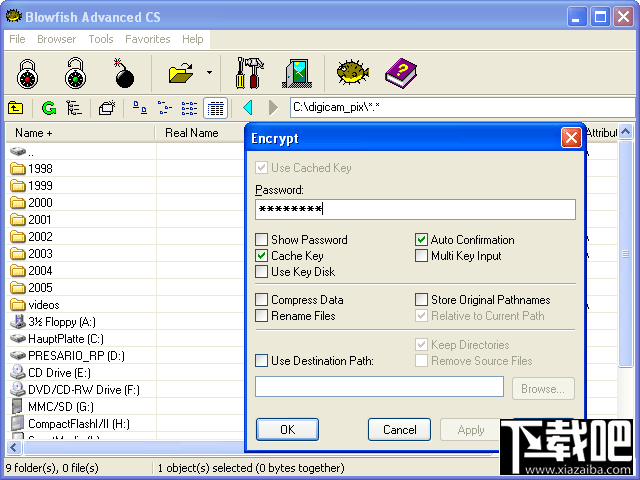Confirm encryption with OK button
Image resolution: width=640 pixels, height=480 pixels.
click(287, 429)
